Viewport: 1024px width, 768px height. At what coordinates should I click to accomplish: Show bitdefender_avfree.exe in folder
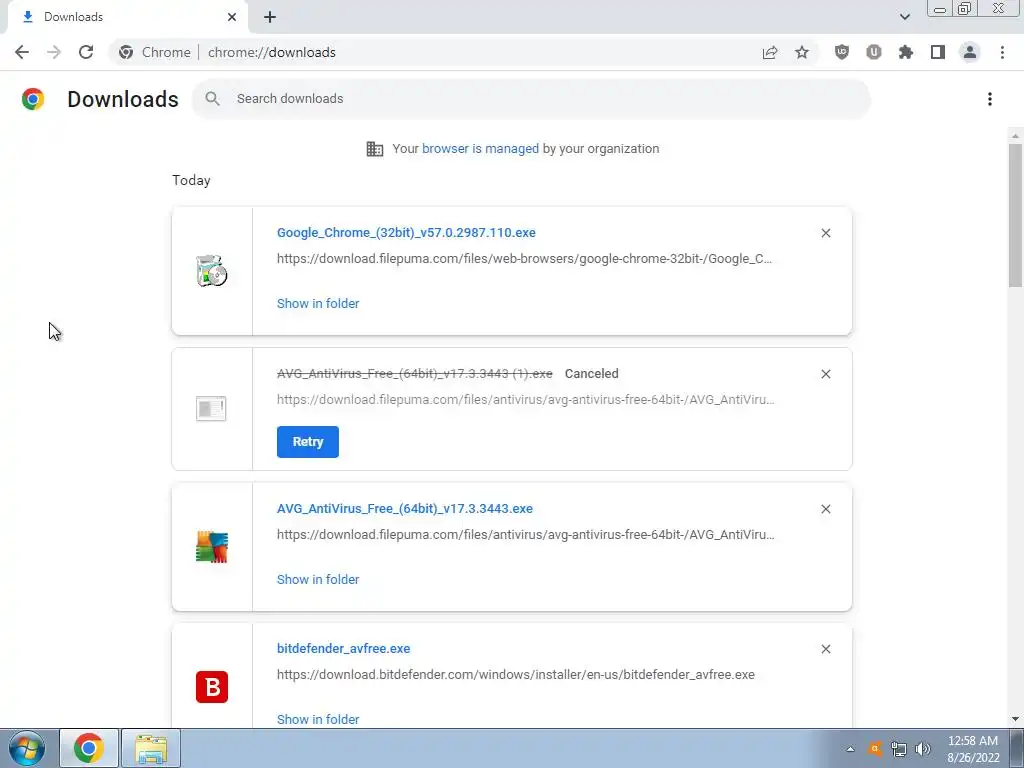pos(318,719)
